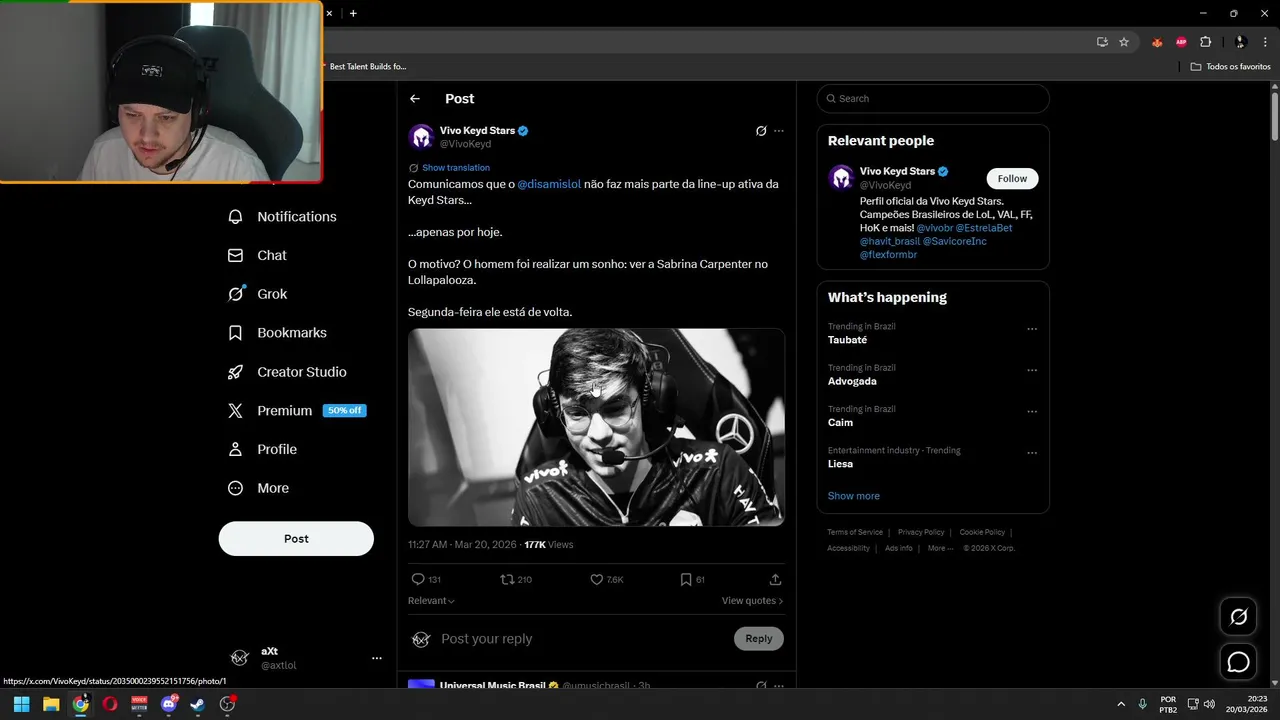Open Discord from the taskbar
Image resolution: width=1280 pixels, height=720 pixels.
tap(169, 704)
